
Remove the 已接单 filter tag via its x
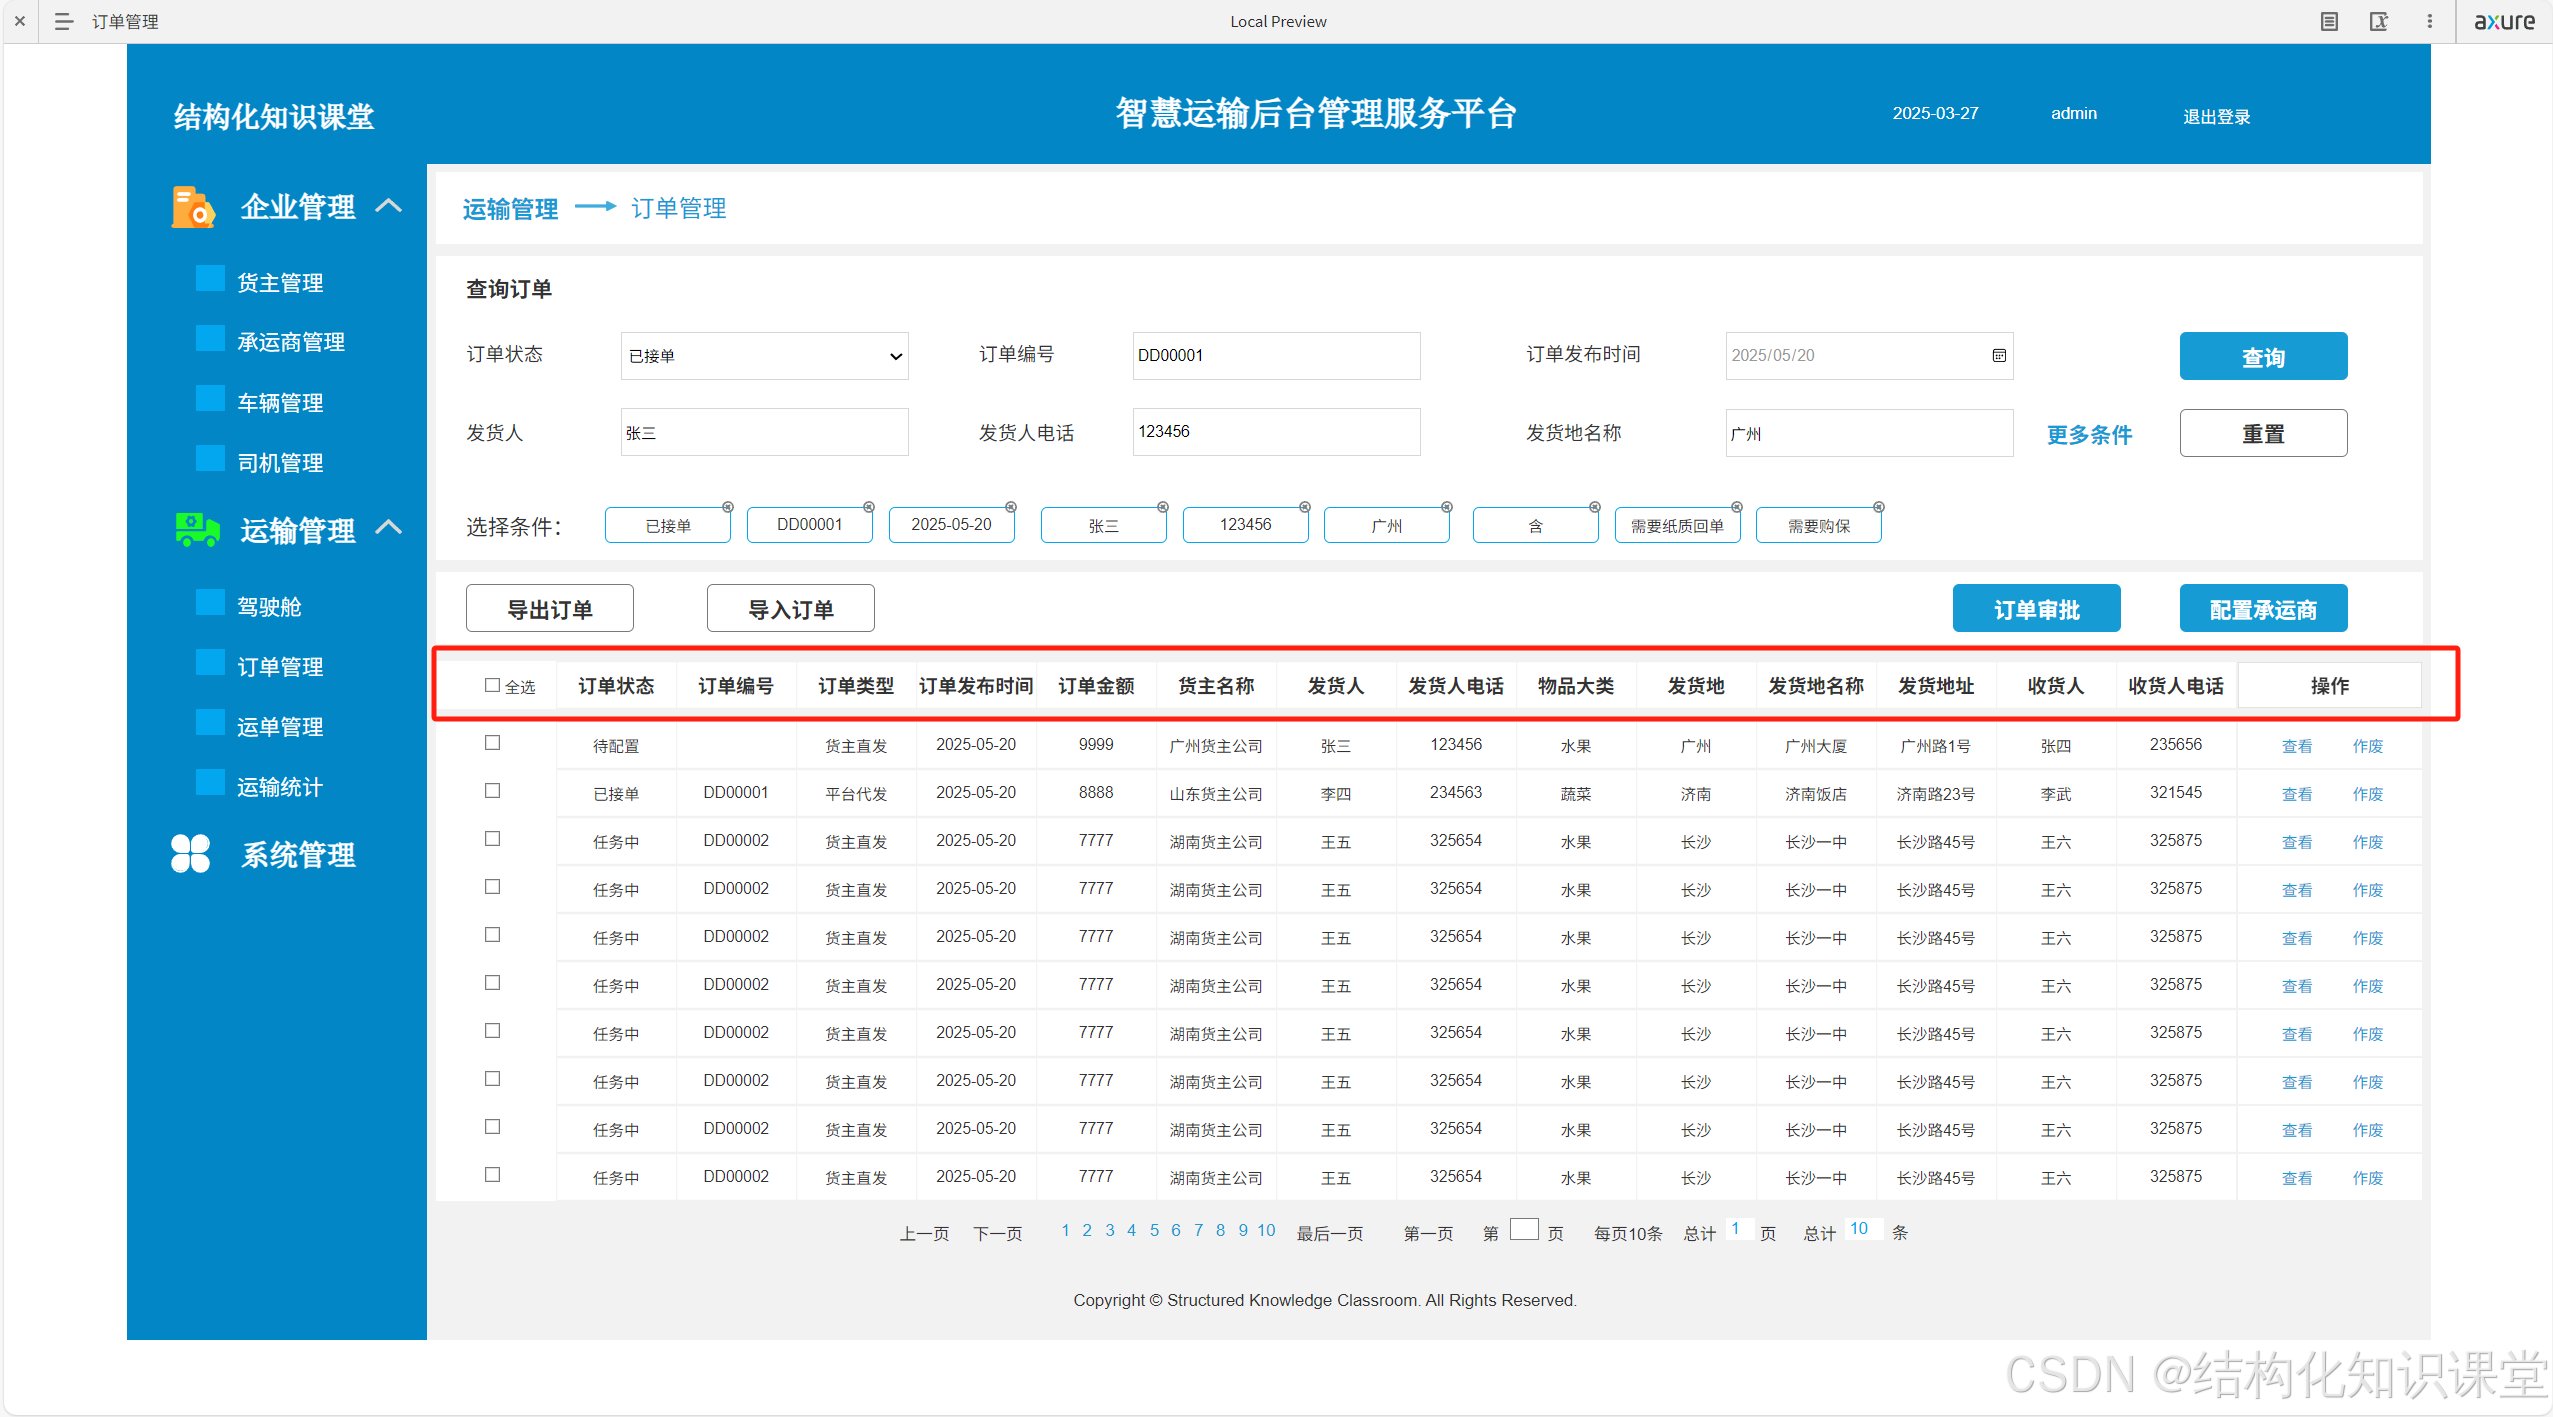(x=728, y=507)
